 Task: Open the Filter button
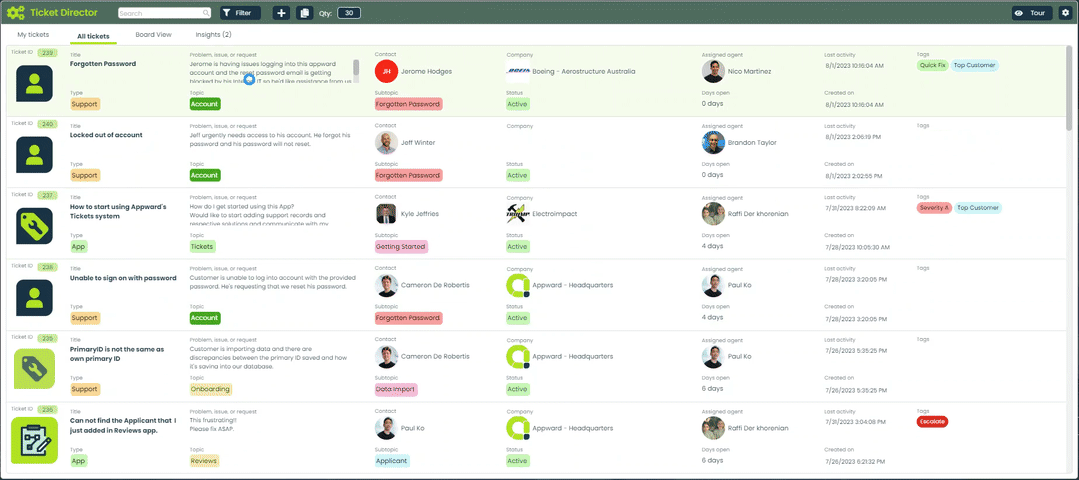(240, 13)
